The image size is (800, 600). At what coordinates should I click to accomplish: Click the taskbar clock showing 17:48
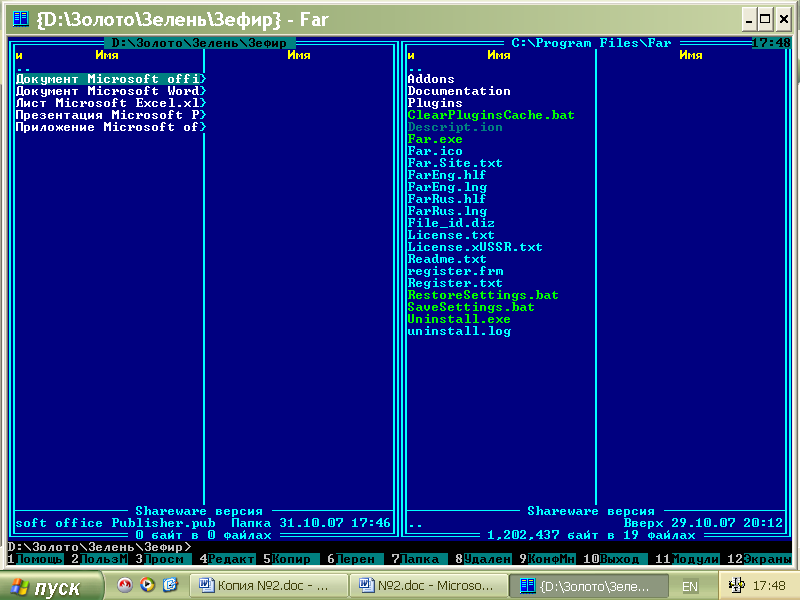pos(769,585)
